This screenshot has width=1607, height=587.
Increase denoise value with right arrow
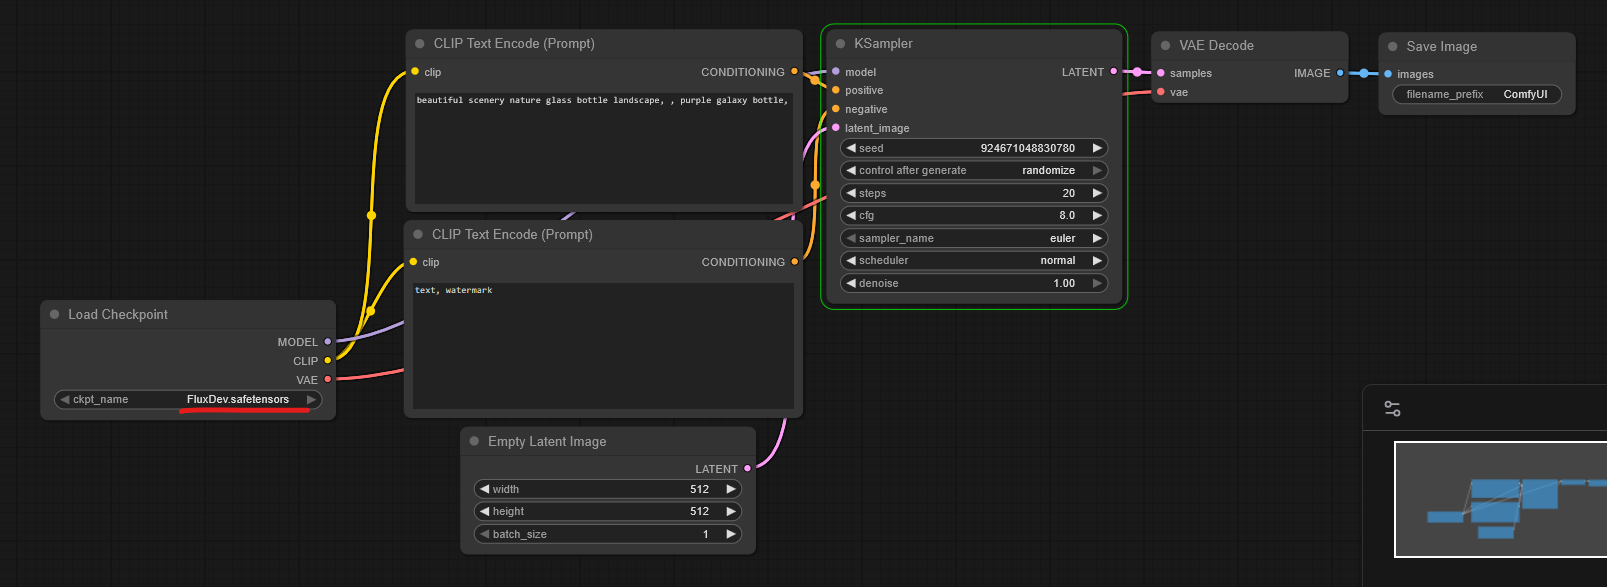pyautogui.click(x=1096, y=283)
